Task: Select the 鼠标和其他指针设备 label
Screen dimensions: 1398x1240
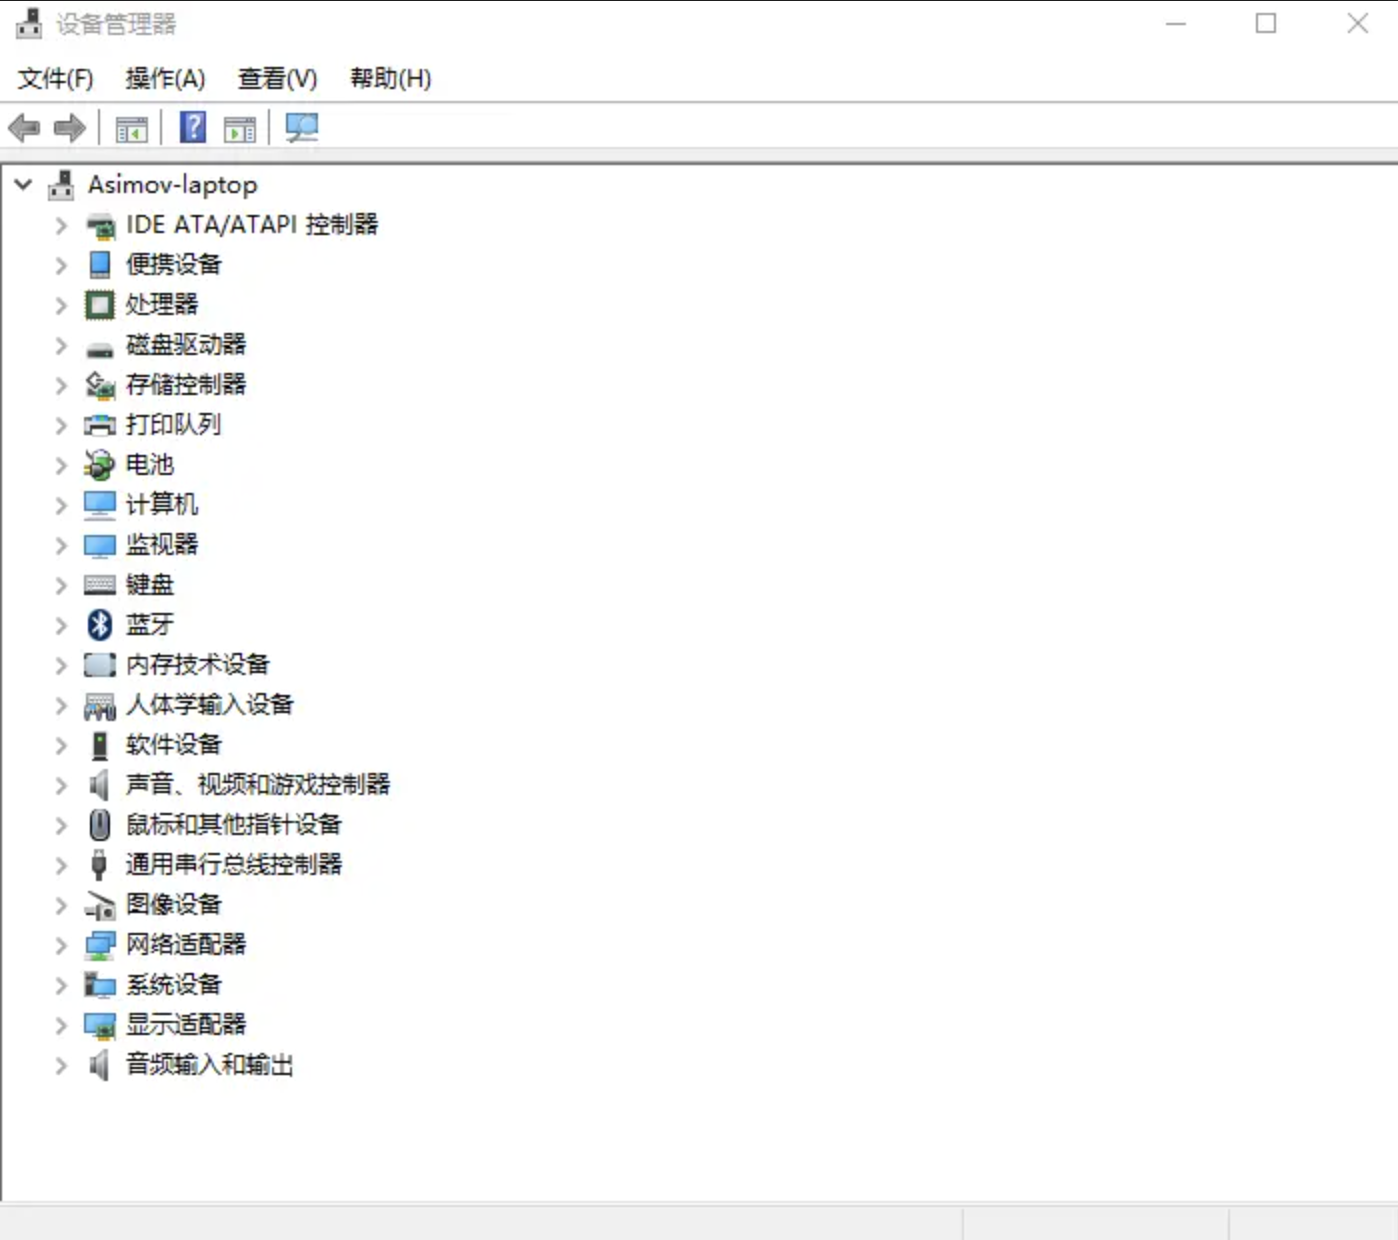Action: (x=233, y=825)
